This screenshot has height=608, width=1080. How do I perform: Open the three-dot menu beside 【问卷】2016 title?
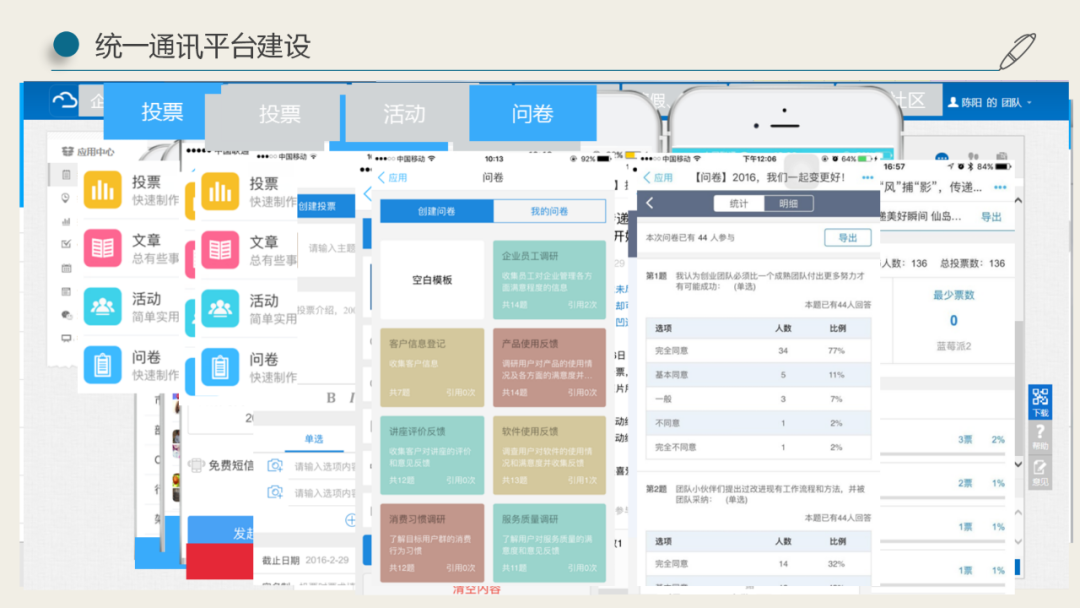[x=867, y=178]
